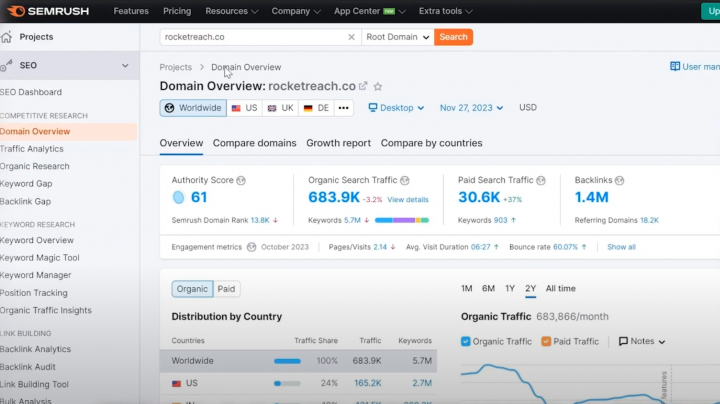Viewport: 720px width, 404px height.
Task: Click the keywords distribution color bar
Action: coord(403,220)
